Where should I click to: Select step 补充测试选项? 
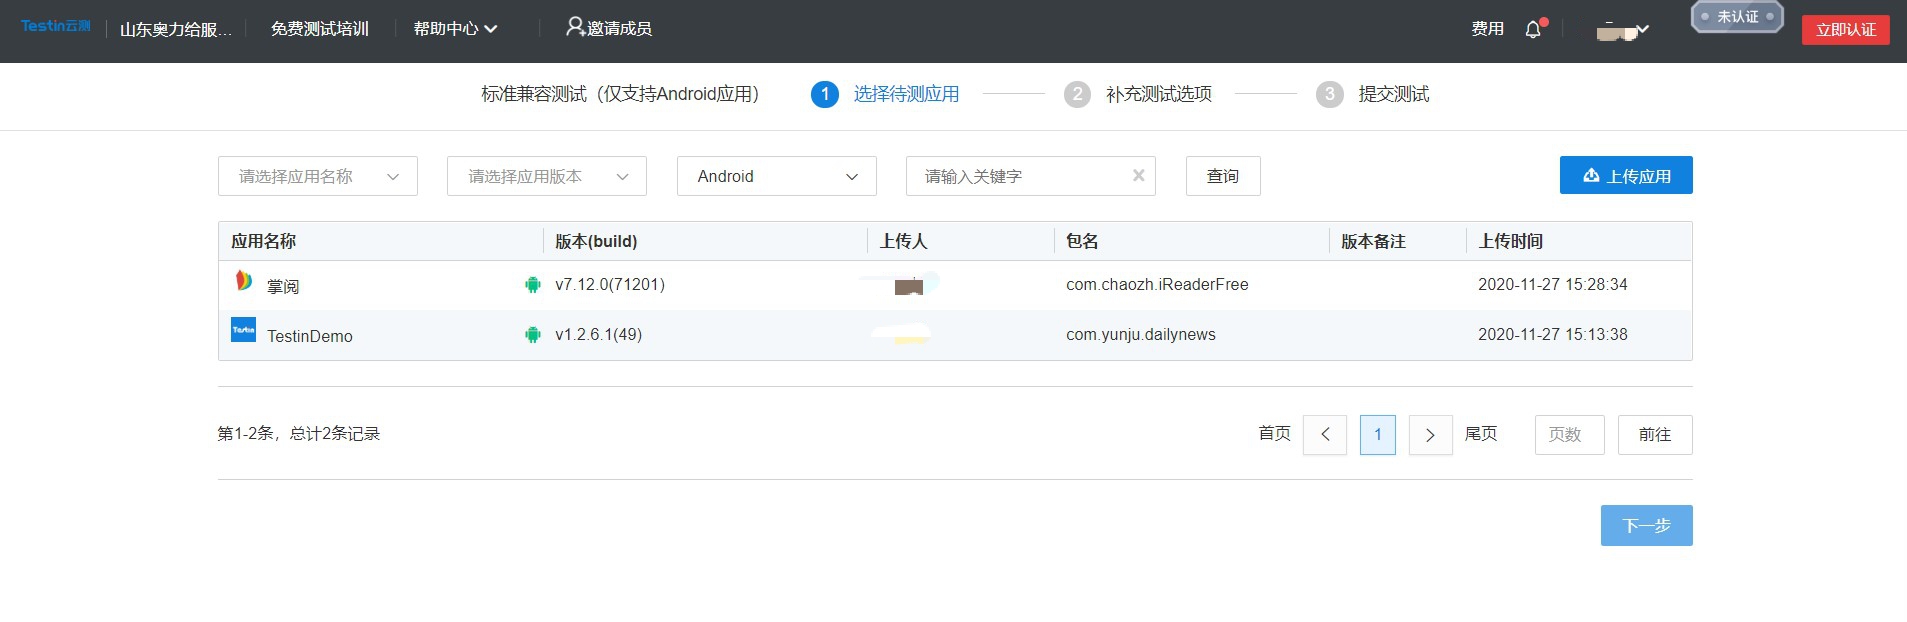coord(1159,94)
